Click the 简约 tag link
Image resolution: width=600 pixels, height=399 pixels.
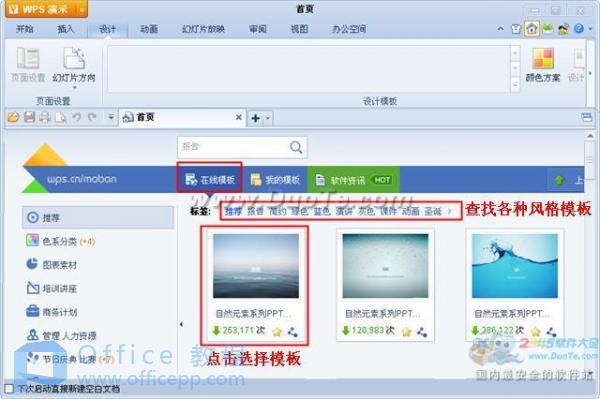[x=277, y=211]
